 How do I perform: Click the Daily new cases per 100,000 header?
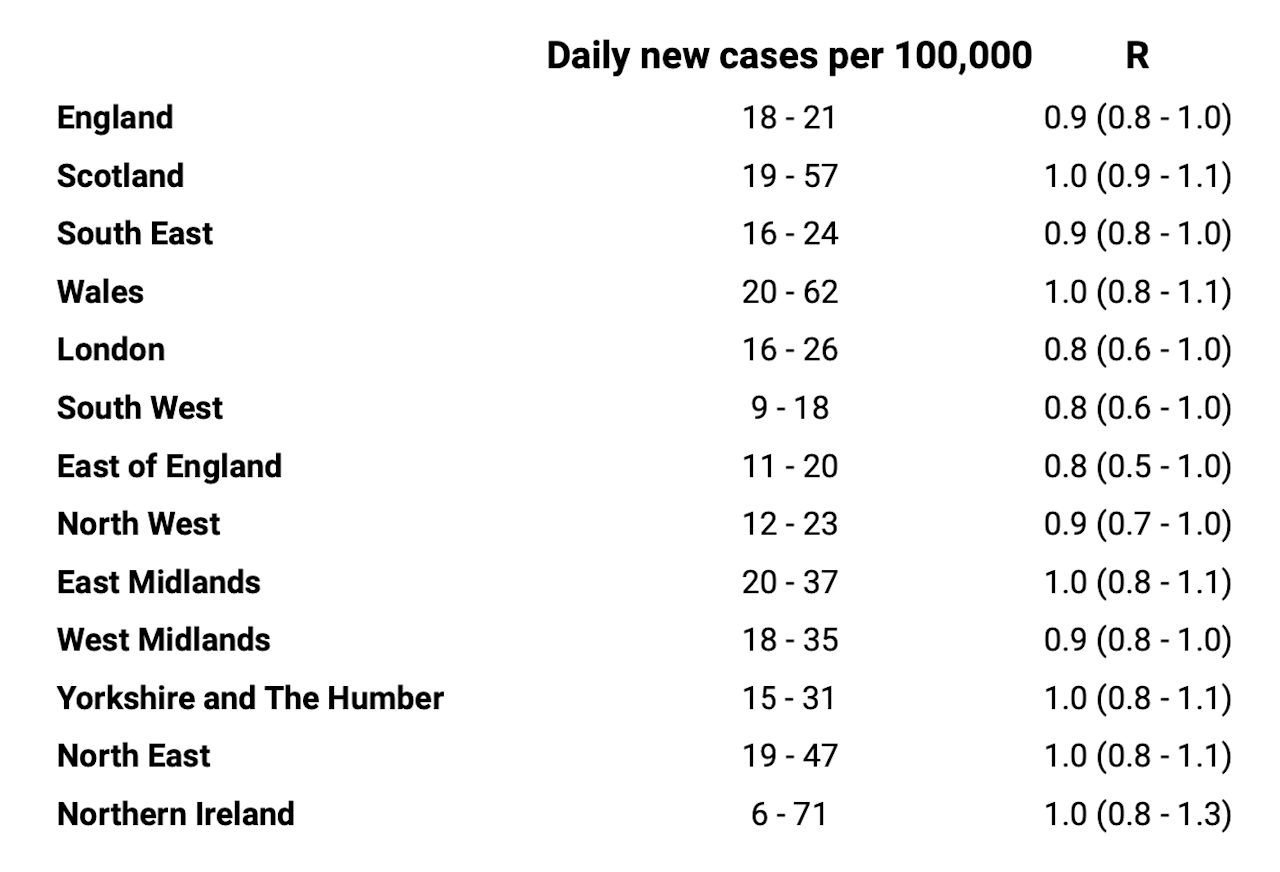click(789, 57)
